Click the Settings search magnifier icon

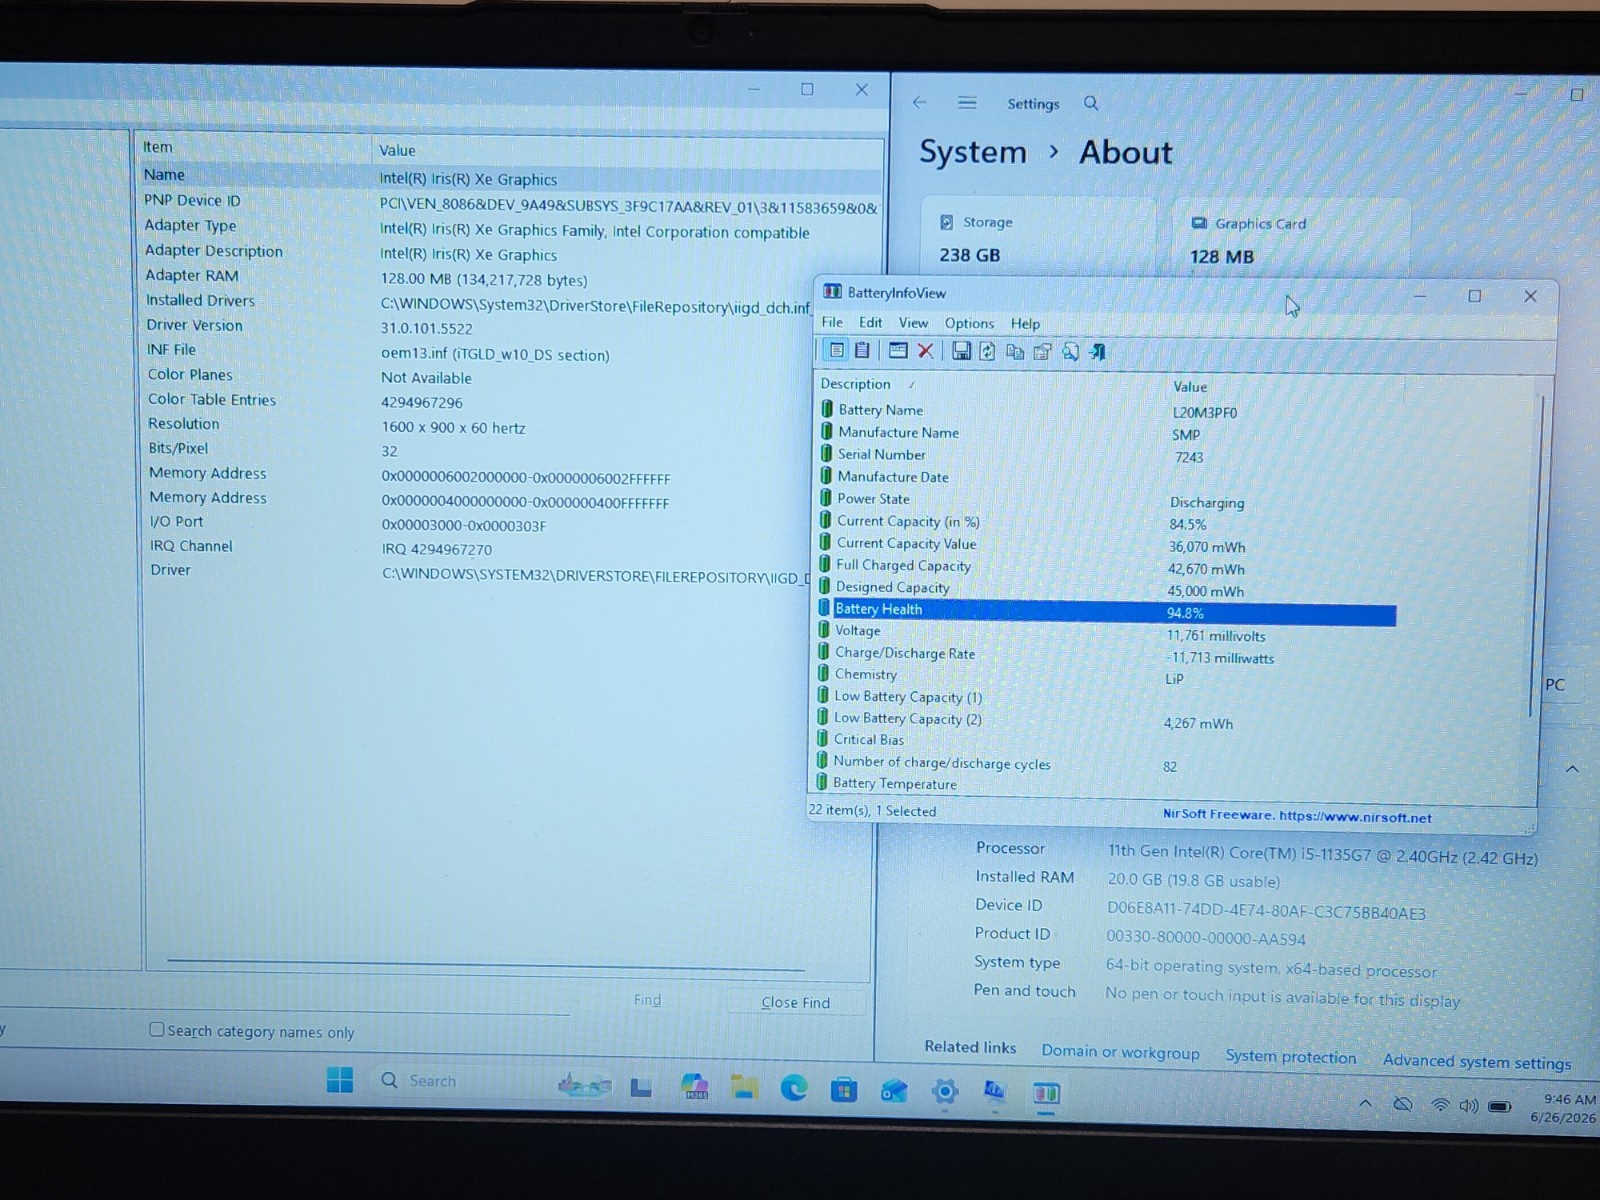[1091, 103]
